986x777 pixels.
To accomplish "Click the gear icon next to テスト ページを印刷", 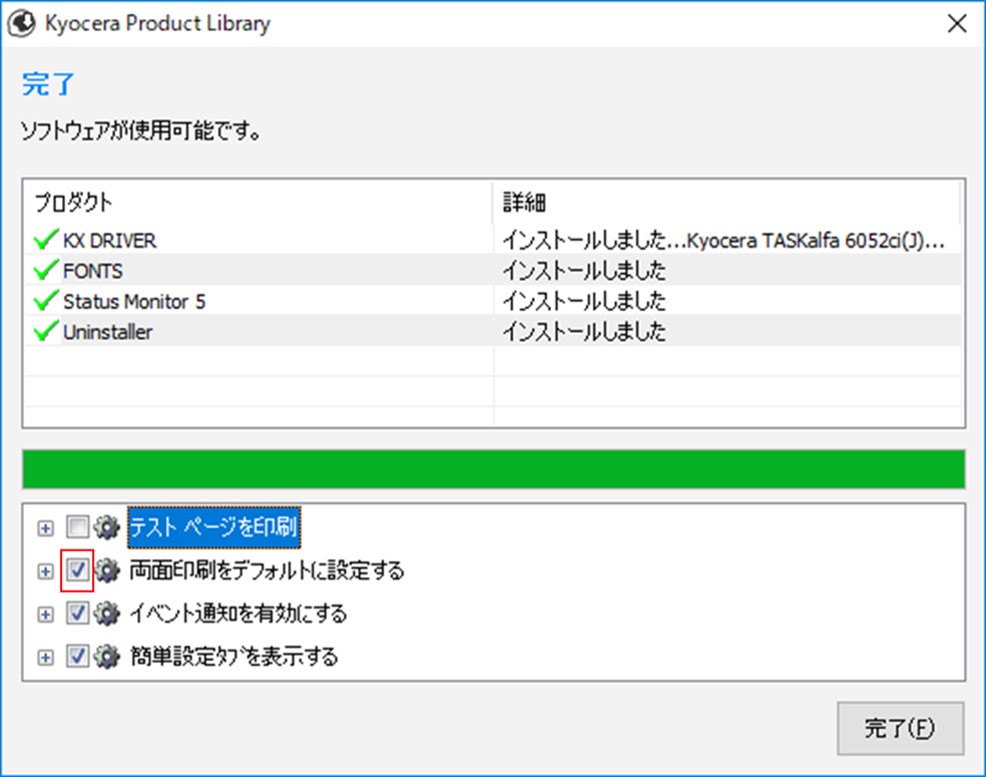I will (107, 527).
